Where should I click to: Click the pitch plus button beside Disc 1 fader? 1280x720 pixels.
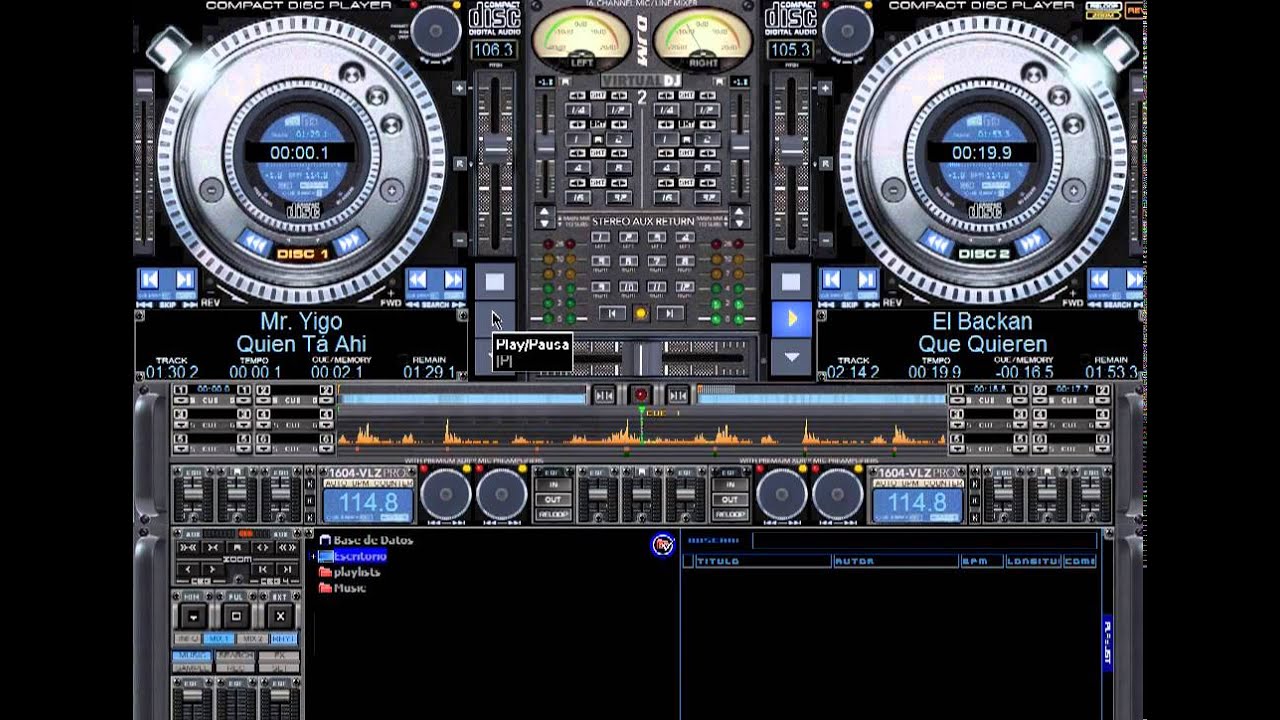(x=460, y=88)
